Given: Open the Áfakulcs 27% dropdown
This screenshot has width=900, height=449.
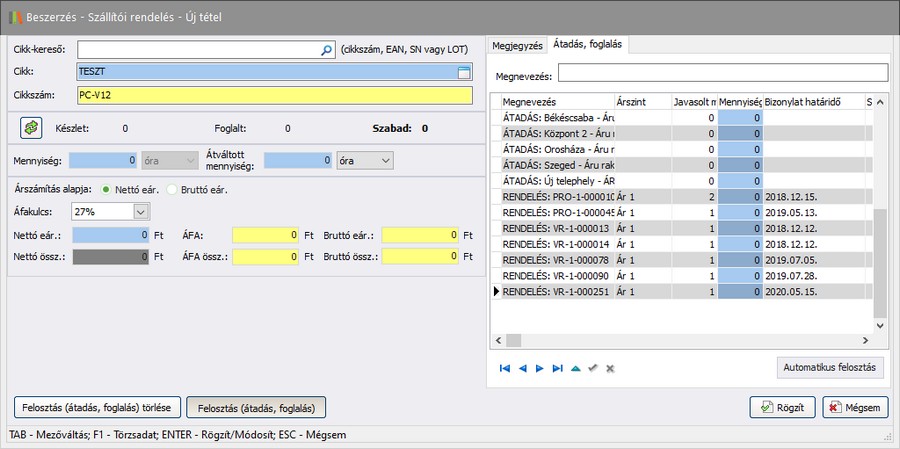Looking at the screenshot, I should (x=140, y=211).
